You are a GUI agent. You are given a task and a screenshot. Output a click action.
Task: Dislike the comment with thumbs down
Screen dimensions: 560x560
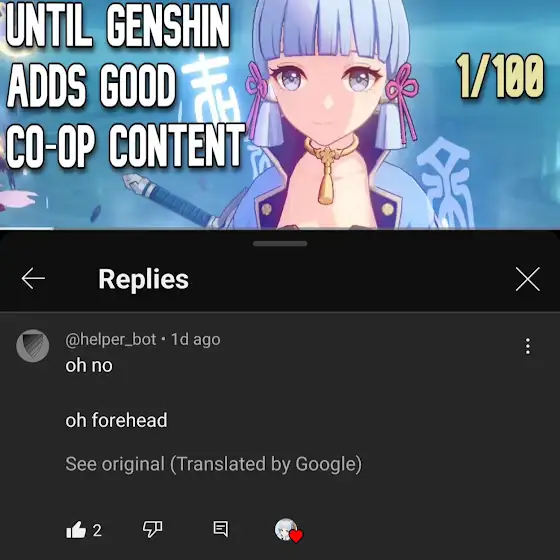tap(152, 529)
